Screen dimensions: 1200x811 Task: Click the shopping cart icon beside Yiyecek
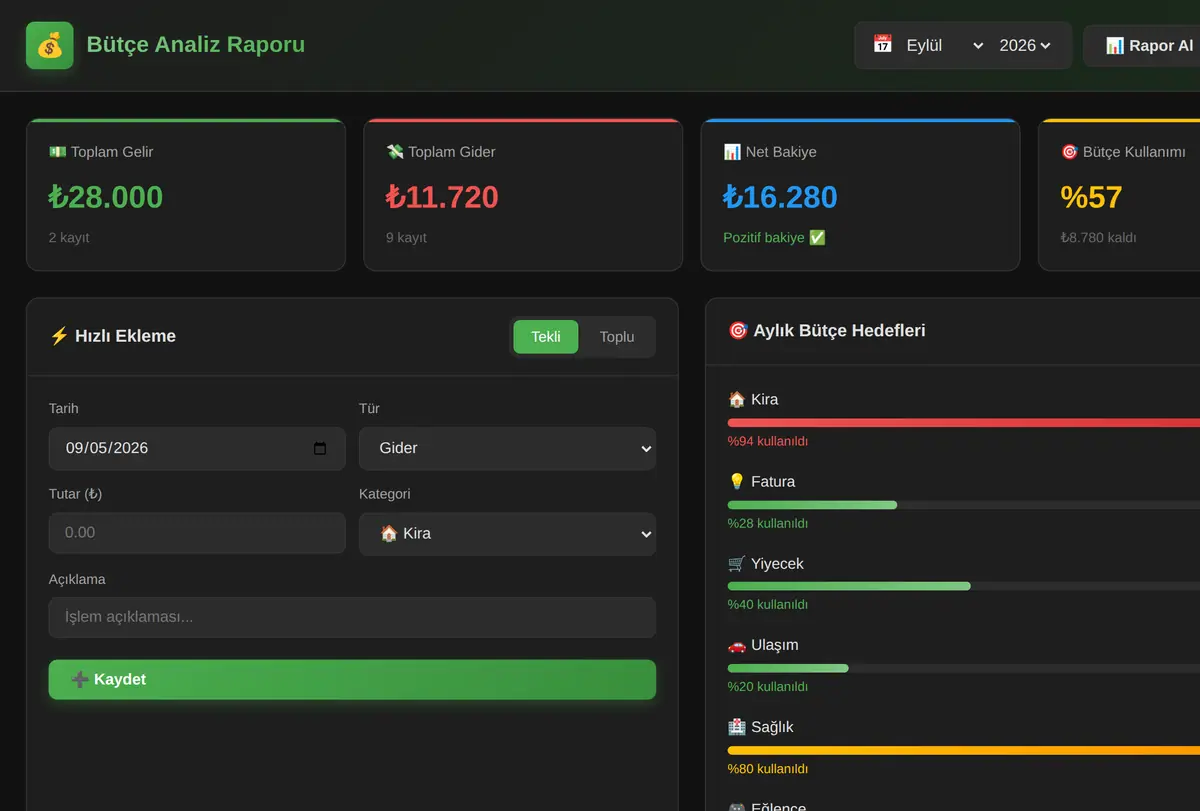pos(737,563)
